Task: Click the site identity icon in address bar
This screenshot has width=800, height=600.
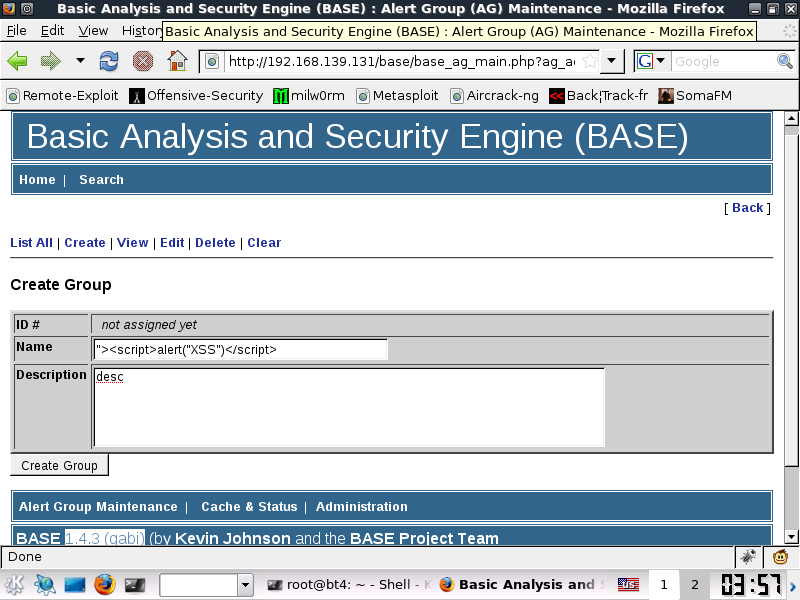Action: click(x=212, y=62)
